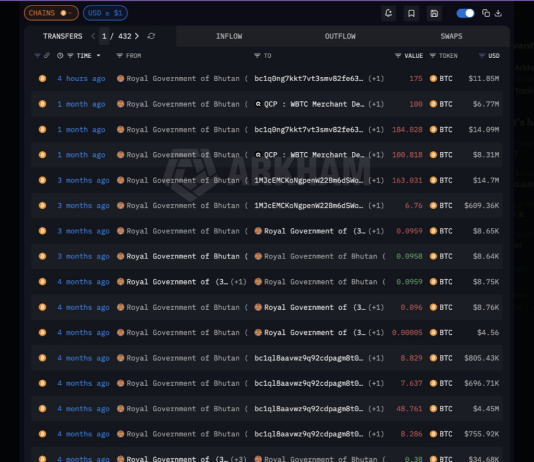Open the TIME column filter icon
This screenshot has height=462, width=534.
tap(70, 55)
